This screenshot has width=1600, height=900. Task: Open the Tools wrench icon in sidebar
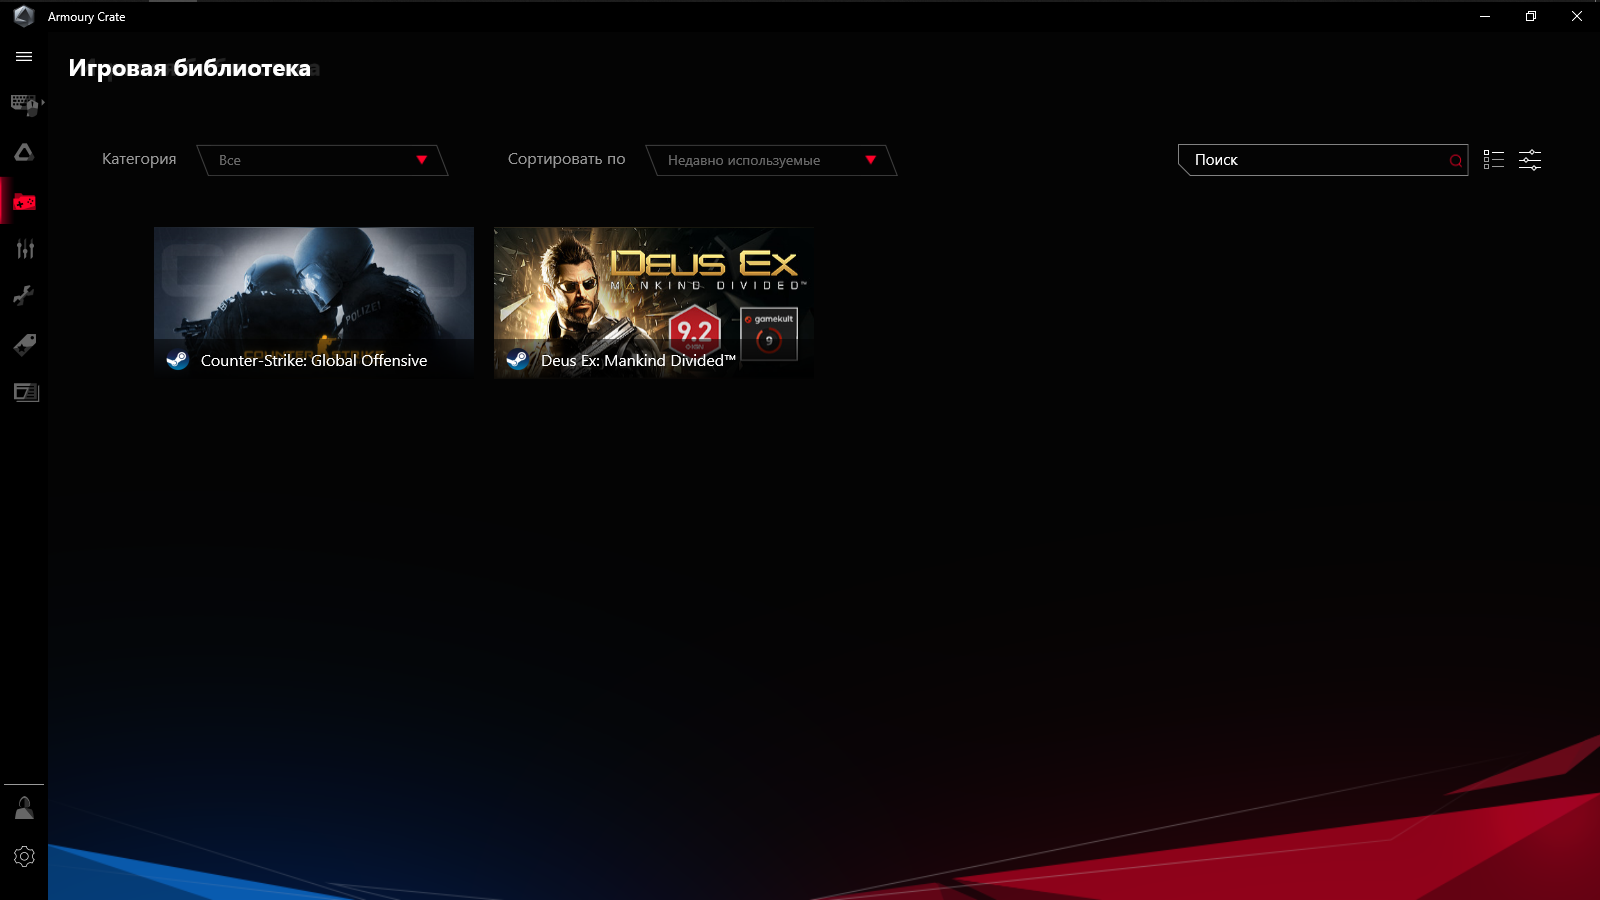(x=24, y=295)
